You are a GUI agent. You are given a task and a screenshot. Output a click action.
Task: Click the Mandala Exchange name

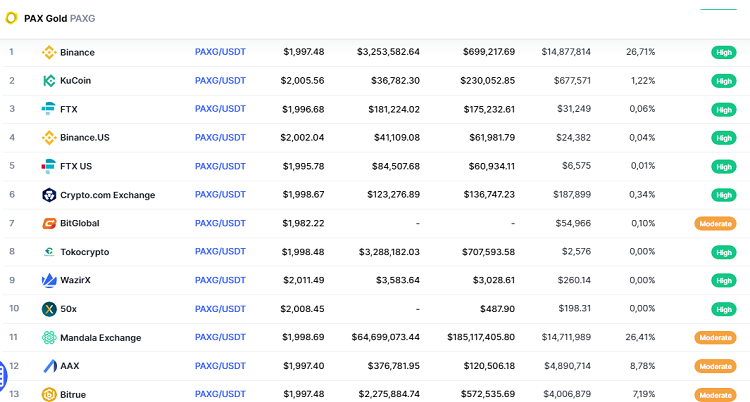click(100, 338)
